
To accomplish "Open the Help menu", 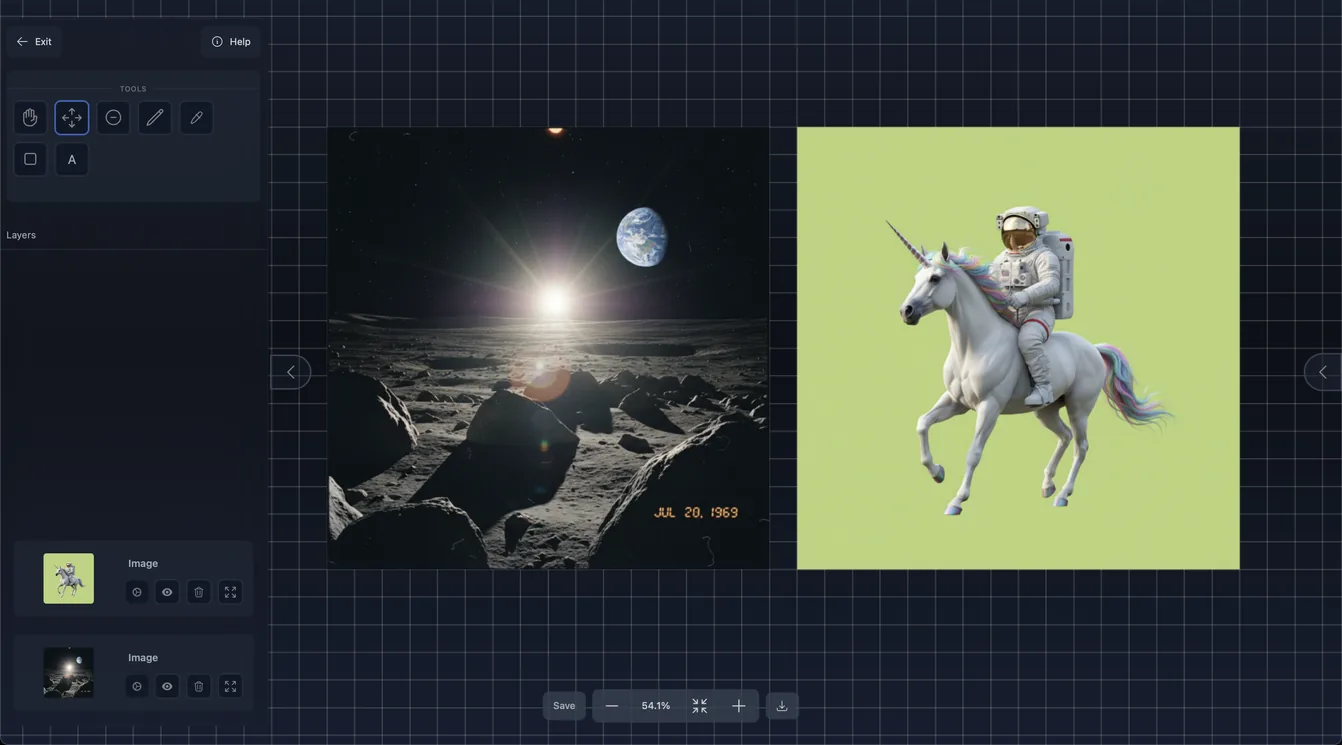I will pos(230,39).
